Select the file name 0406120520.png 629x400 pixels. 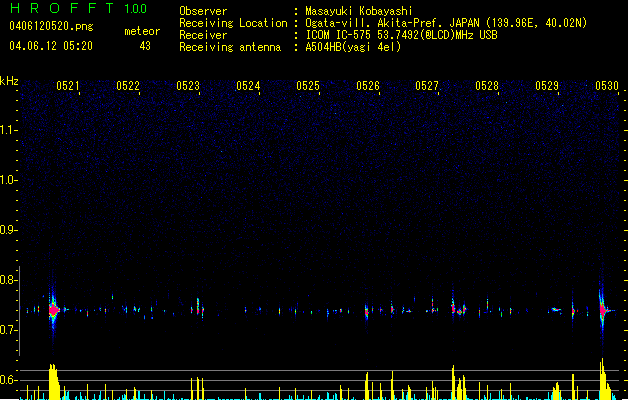(51, 26)
